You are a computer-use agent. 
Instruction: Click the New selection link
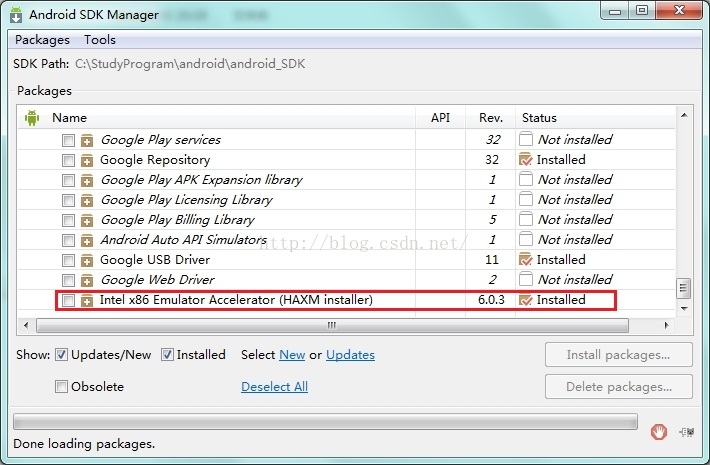[292, 355]
